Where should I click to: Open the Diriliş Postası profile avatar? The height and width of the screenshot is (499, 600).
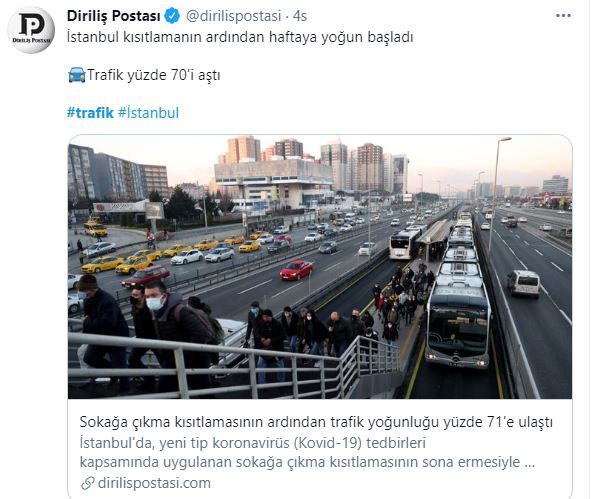tap(31, 30)
